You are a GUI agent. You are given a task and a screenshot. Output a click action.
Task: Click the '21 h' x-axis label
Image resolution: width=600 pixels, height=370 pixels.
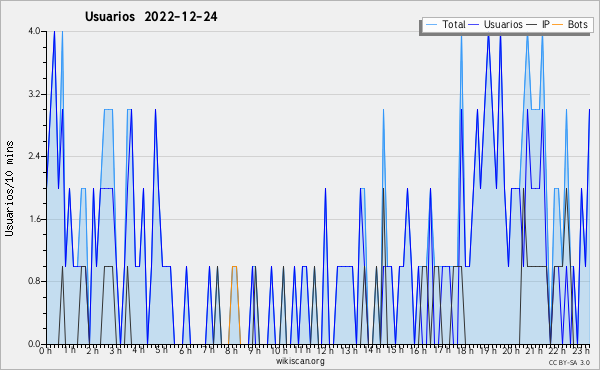[534, 350]
